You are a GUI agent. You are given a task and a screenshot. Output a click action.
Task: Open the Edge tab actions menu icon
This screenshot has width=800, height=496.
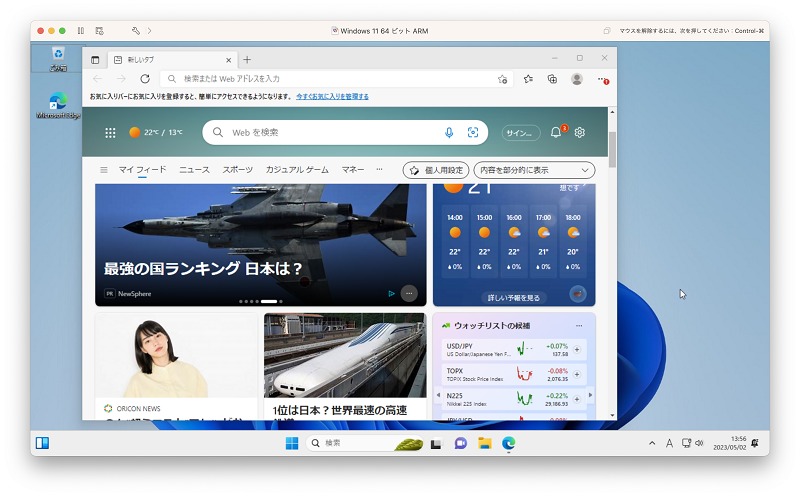pyautogui.click(x=95, y=60)
